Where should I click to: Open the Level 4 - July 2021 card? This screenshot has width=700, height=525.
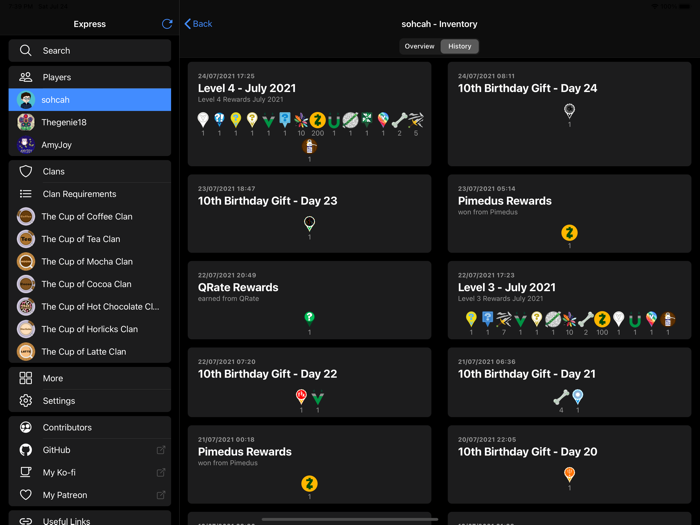309,113
